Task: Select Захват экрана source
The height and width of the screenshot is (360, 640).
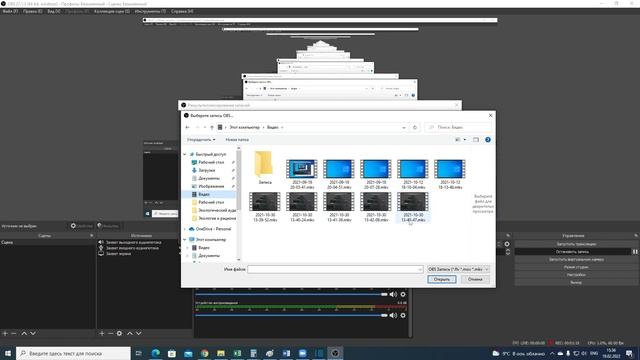Action: (x=119, y=254)
